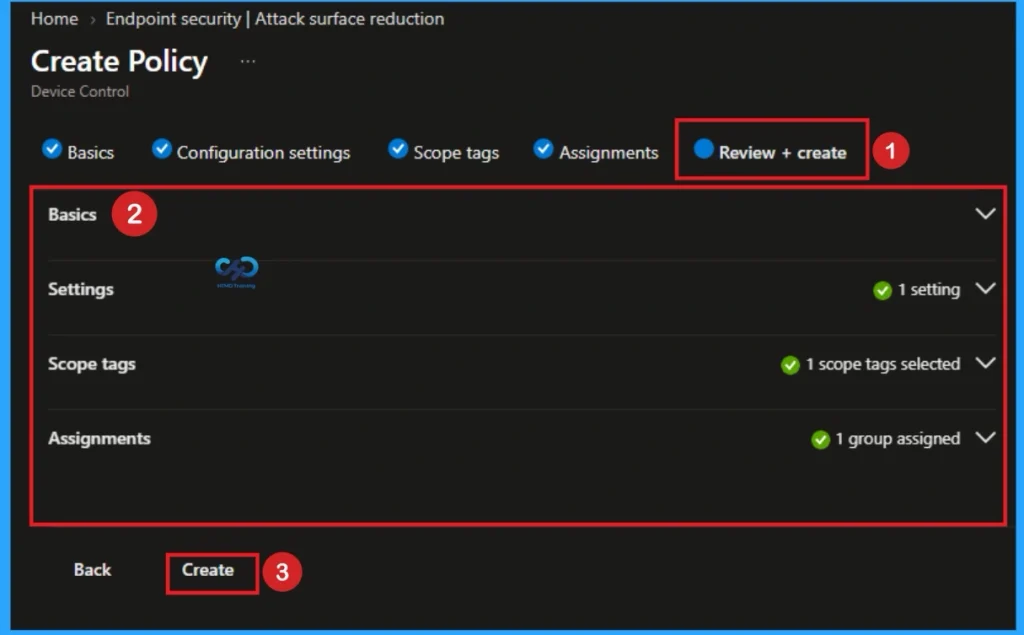This screenshot has height=635, width=1024.
Task: Expand the Settings section chevron
Action: point(985,288)
